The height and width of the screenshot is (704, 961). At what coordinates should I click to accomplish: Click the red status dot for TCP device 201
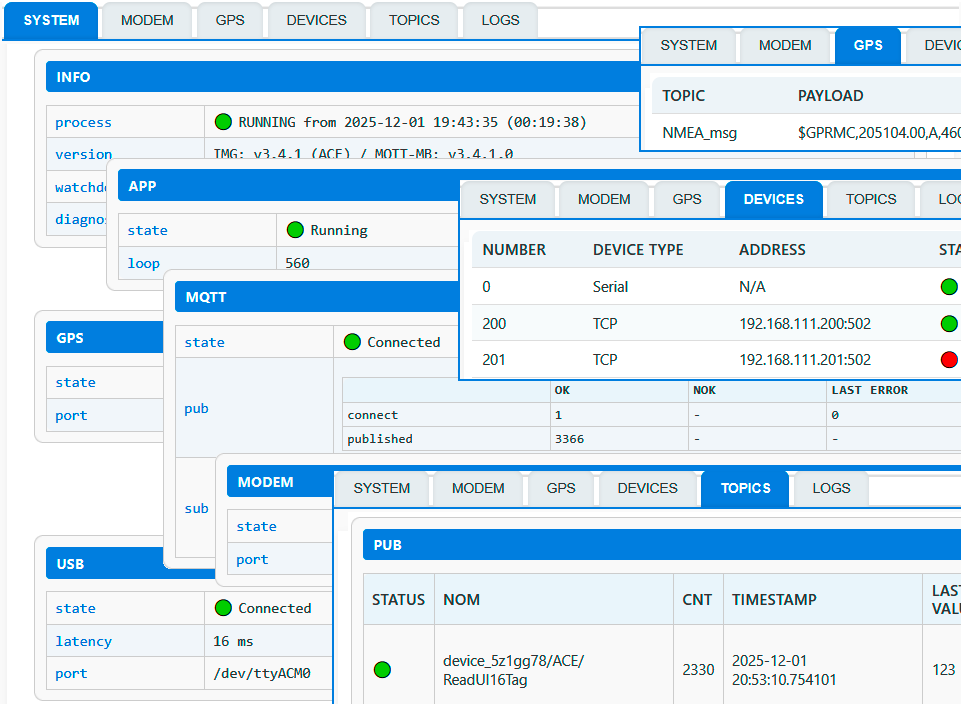pos(948,359)
